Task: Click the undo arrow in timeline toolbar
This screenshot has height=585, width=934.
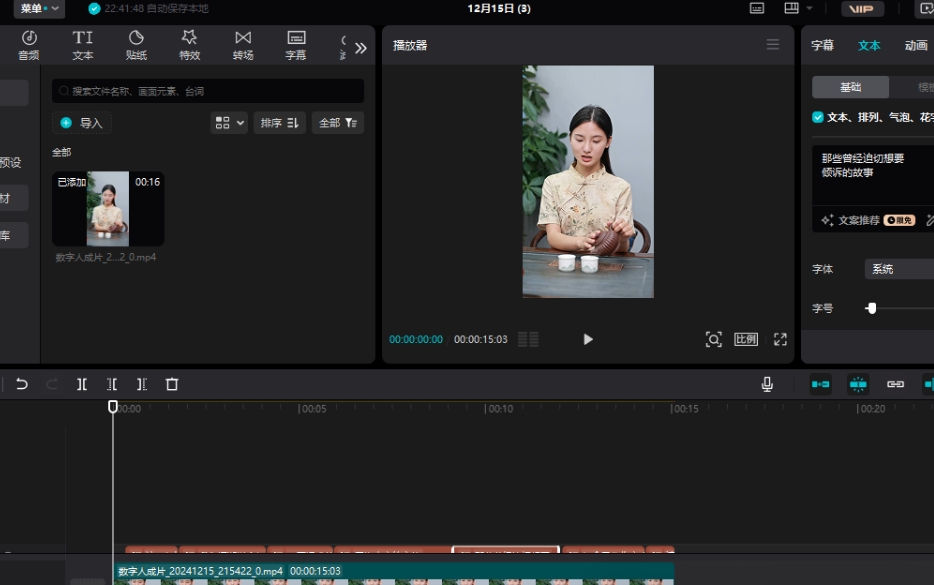Action: [22, 383]
